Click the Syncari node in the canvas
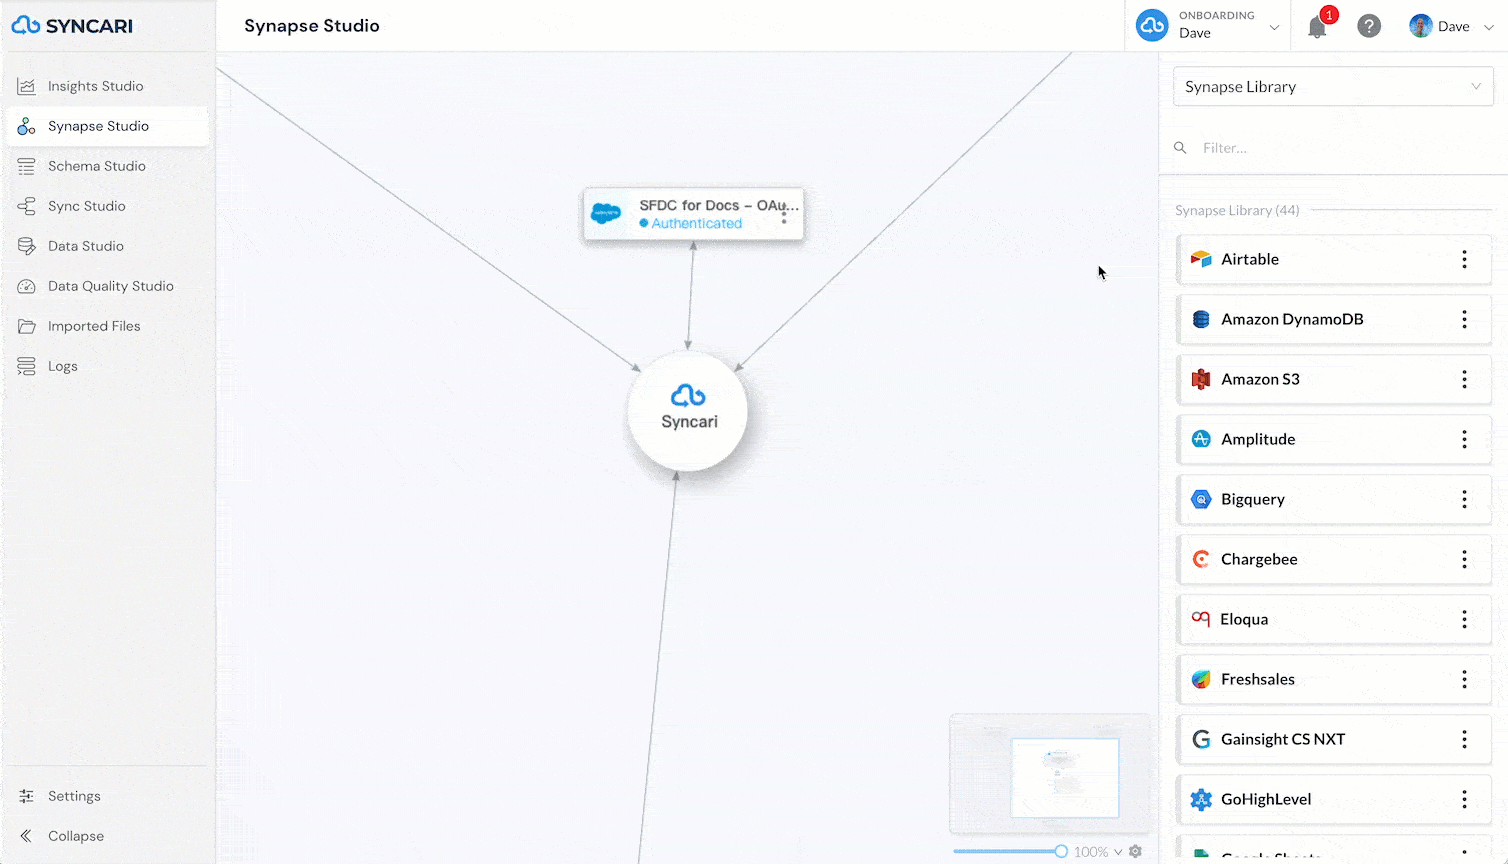1508x864 pixels. 687,411
